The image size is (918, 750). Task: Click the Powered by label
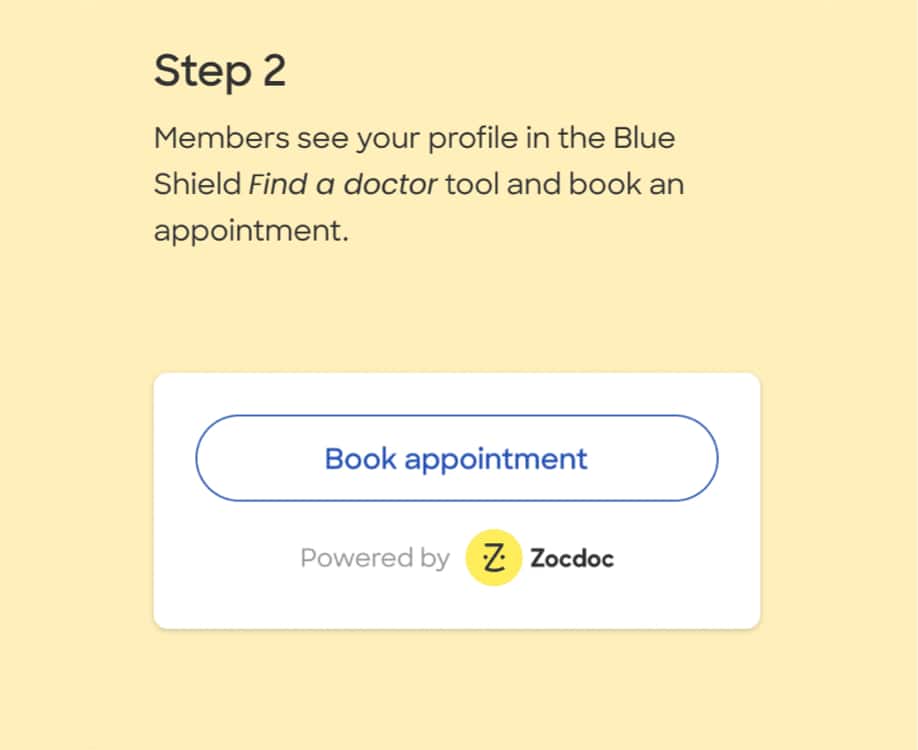[375, 558]
